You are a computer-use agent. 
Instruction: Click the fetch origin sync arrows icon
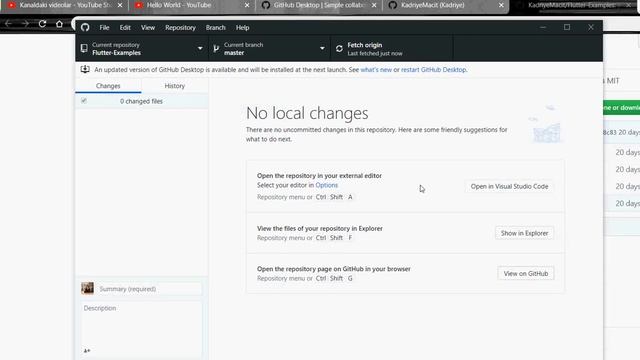pyautogui.click(x=339, y=49)
